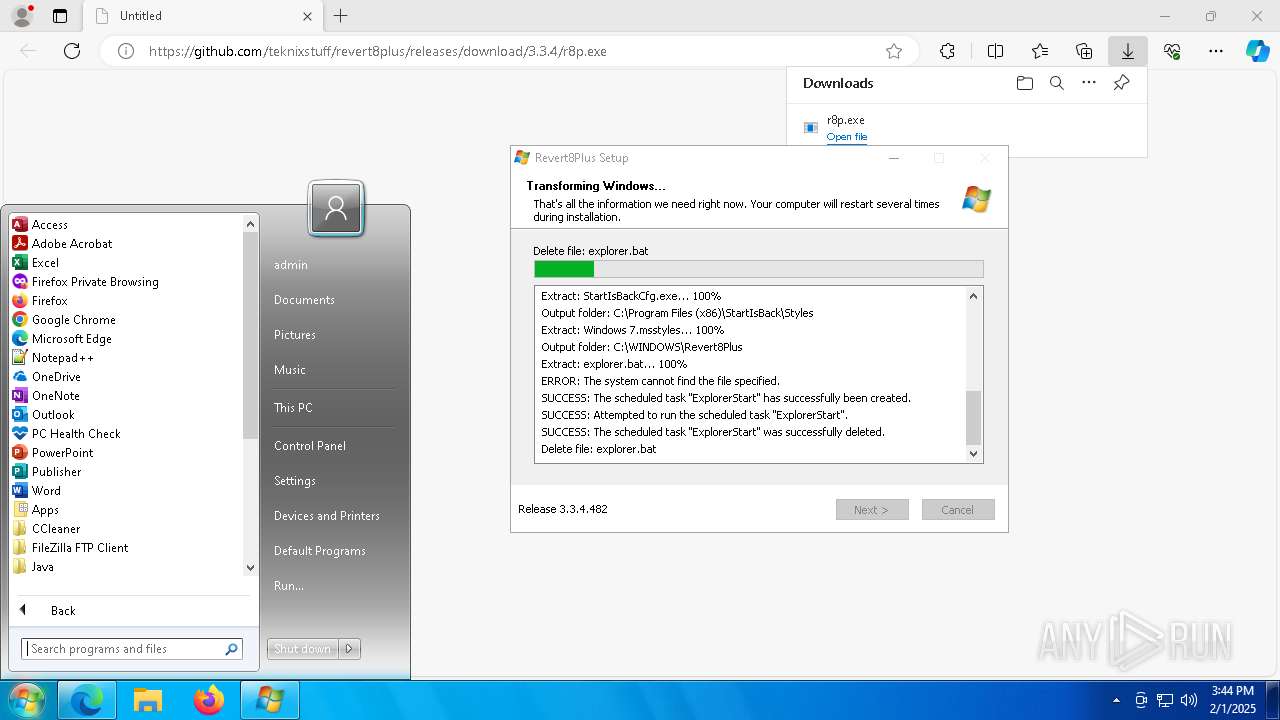Open volume icon in system tray
The width and height of the screenshot is (1280, 720).
point(1189,700)
